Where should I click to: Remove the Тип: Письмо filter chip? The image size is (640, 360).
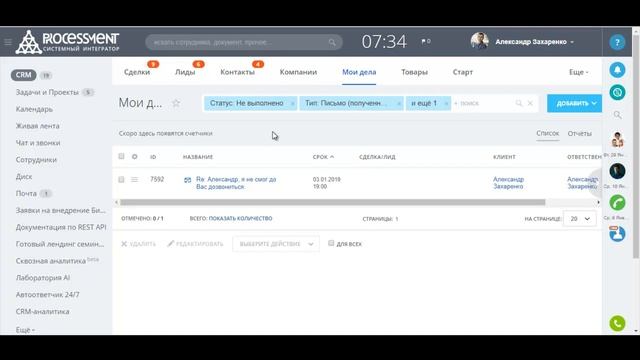(x=399, y=104)
